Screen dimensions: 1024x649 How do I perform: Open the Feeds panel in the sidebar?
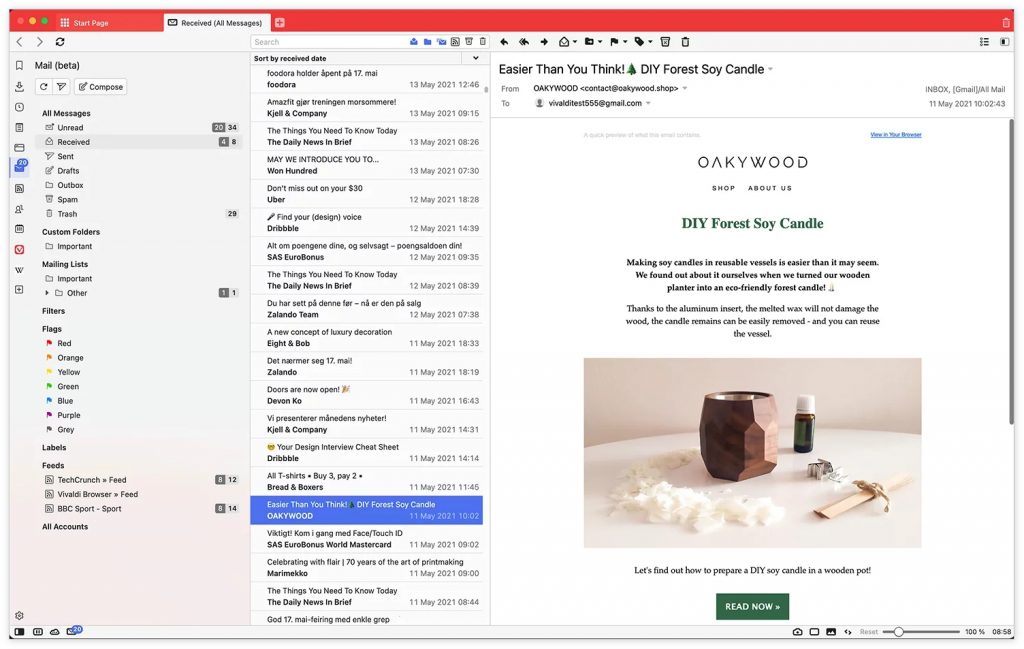[x=19, y=188]
